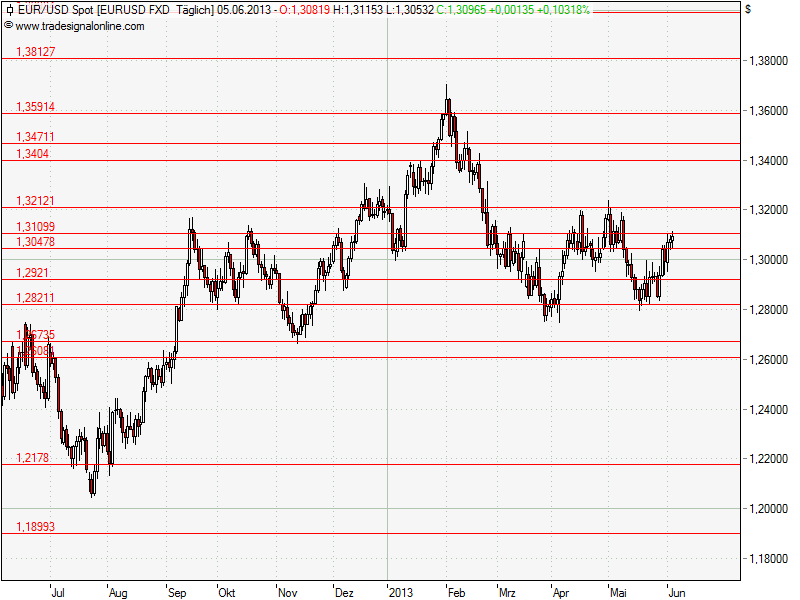Select the Jul label on the time axis
Screen dimensions: 800x600
coord(60,591)
